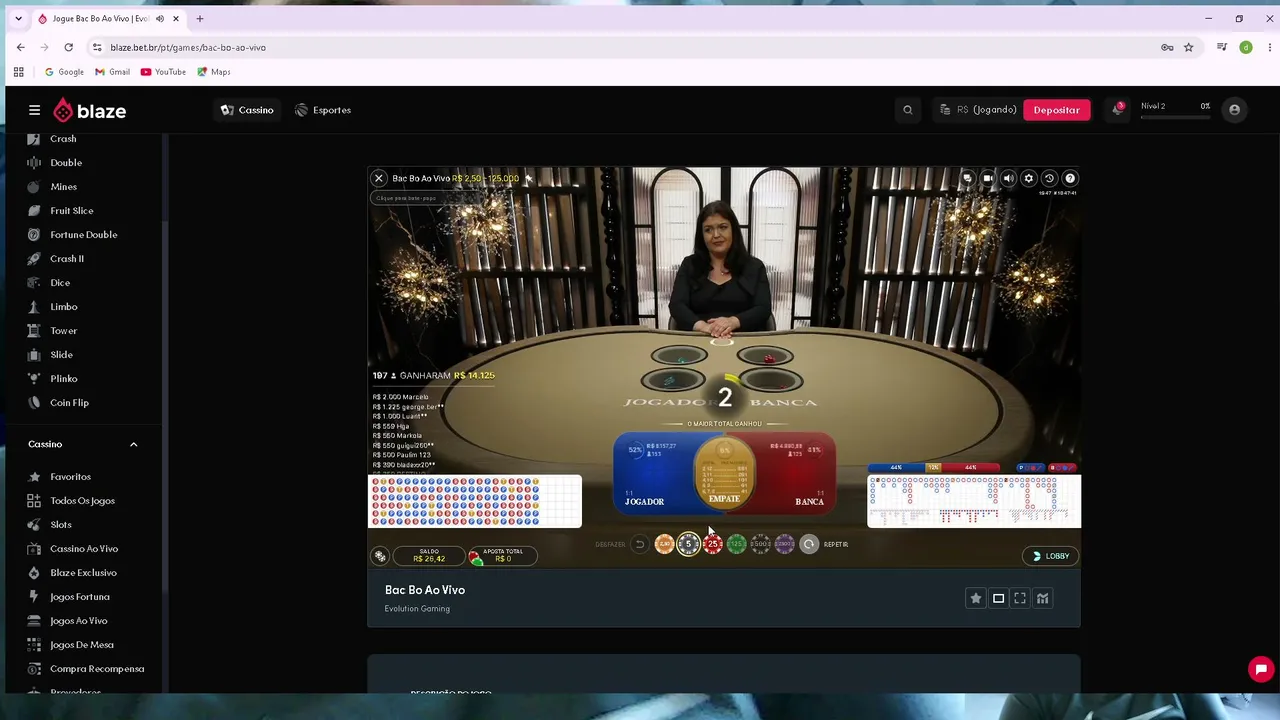Image resolution: width=1280 pixels, height=720 pixels.
Task: Select the 2,50 orange chip
Action: [x=664, y=544]
